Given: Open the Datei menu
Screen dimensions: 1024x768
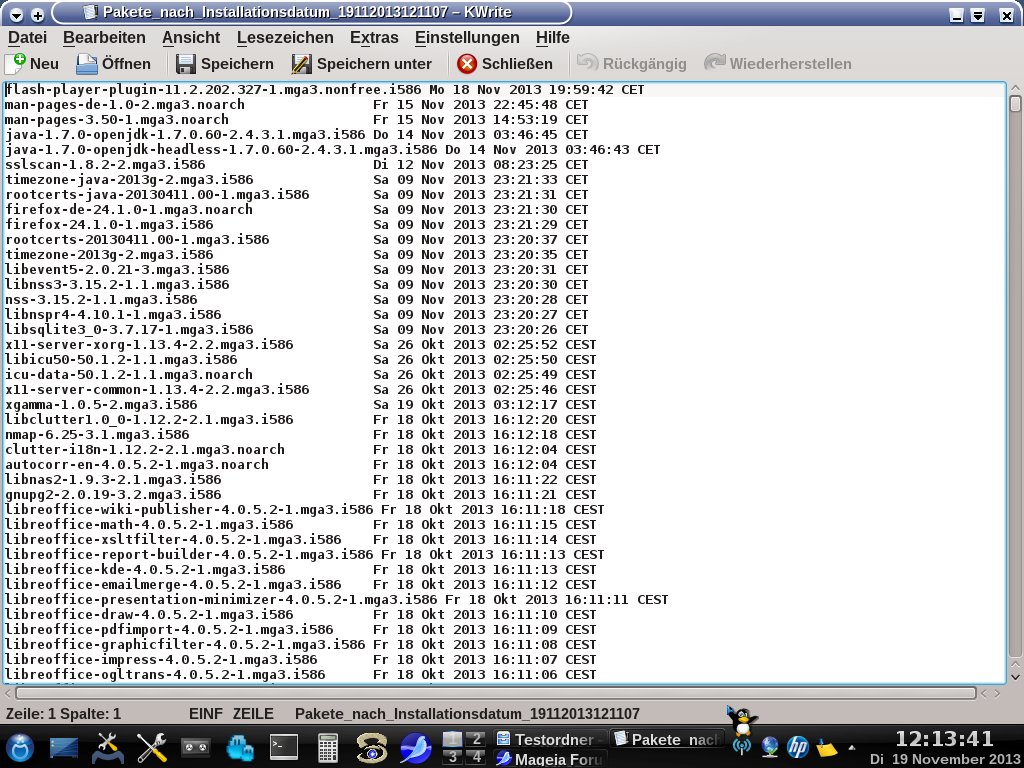Looking at the screenshot, I should pyautogui.click(x=27, y=37).
